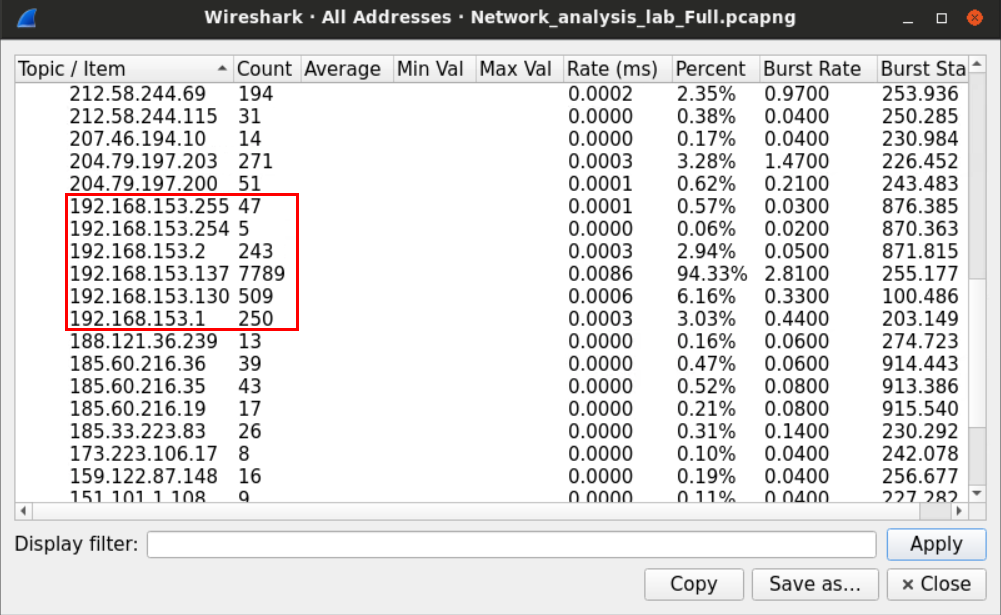
Task: Sort by Topic / Item column header
Action: pyautogui.click(x=120, y=69)
